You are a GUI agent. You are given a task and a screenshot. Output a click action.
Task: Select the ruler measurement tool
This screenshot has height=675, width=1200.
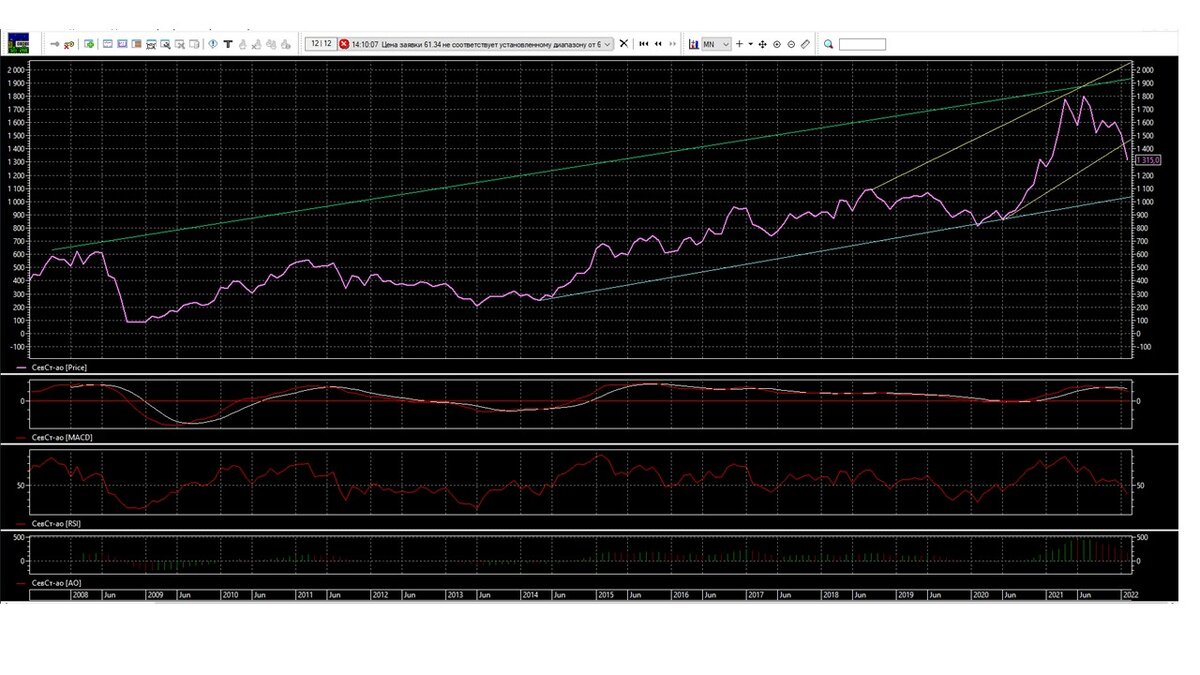pyautogui.click(x=806, y=44)
